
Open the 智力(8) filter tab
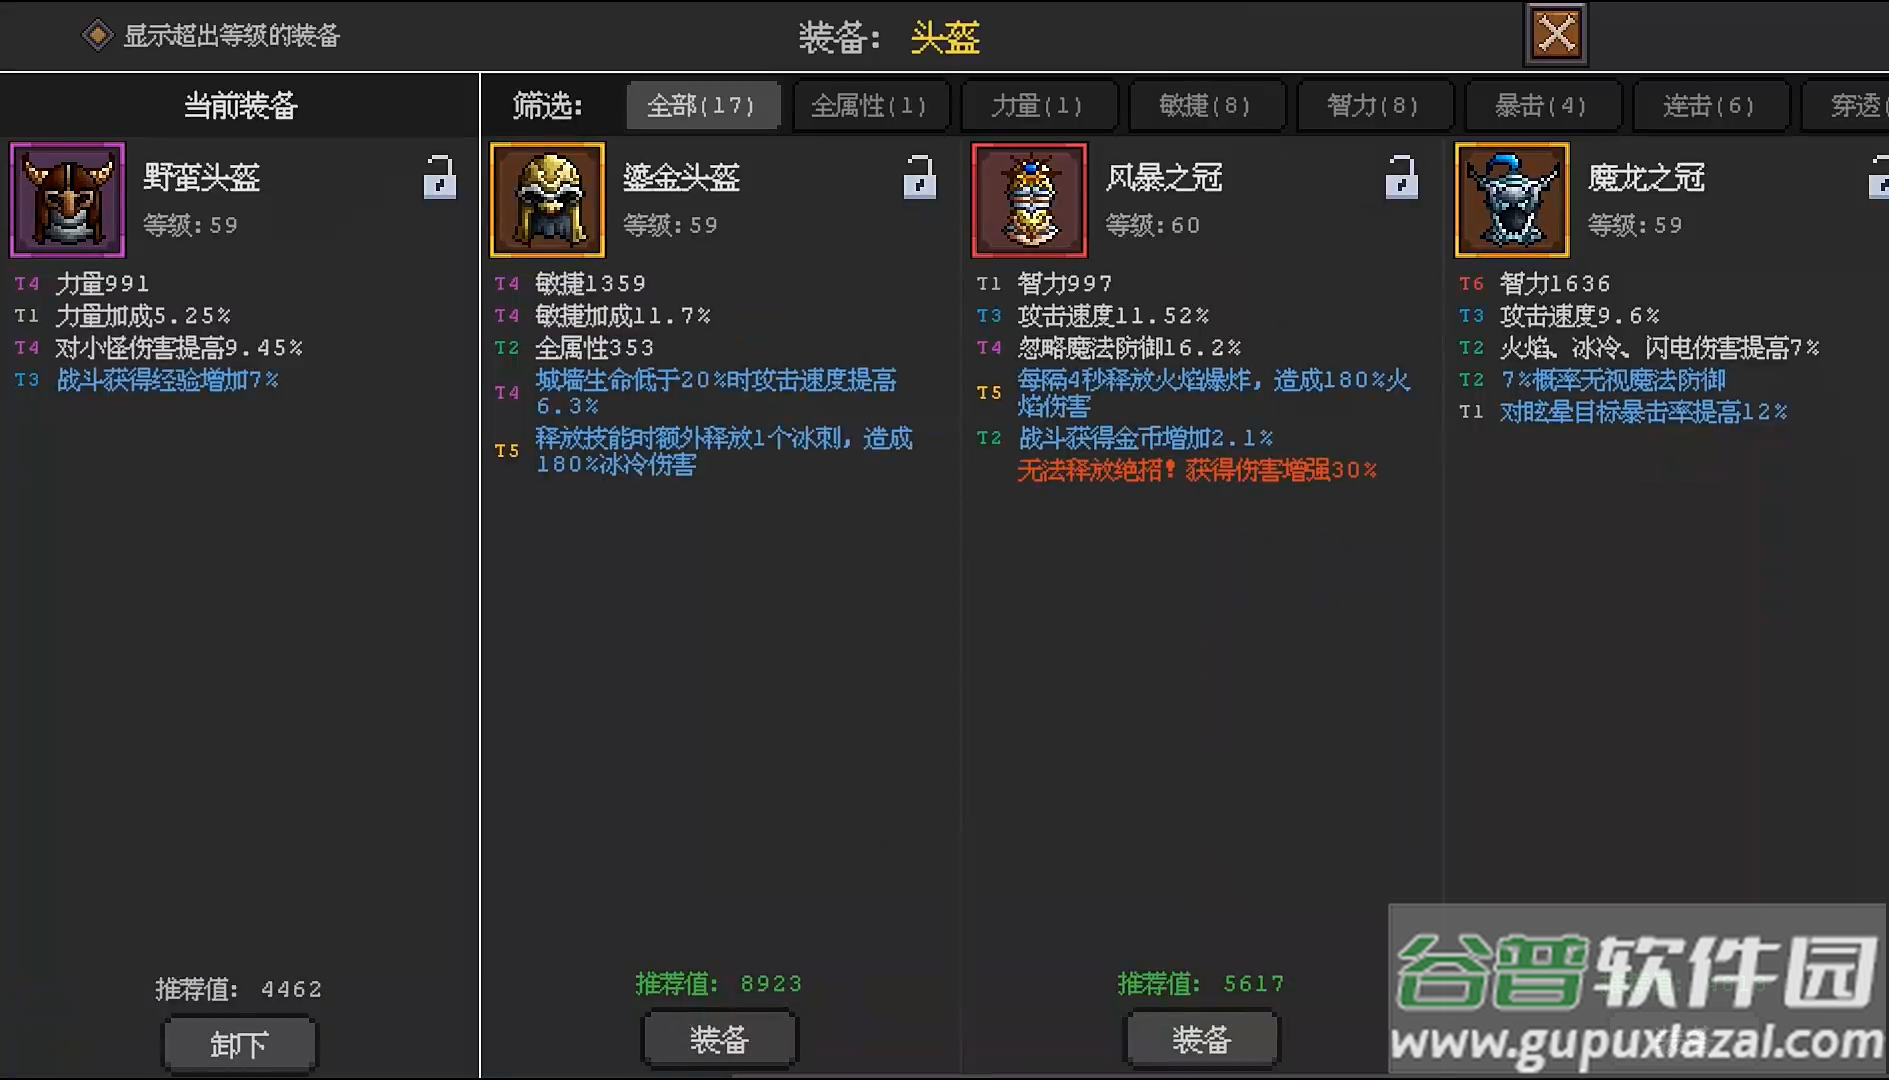[x=1374, y=106]
